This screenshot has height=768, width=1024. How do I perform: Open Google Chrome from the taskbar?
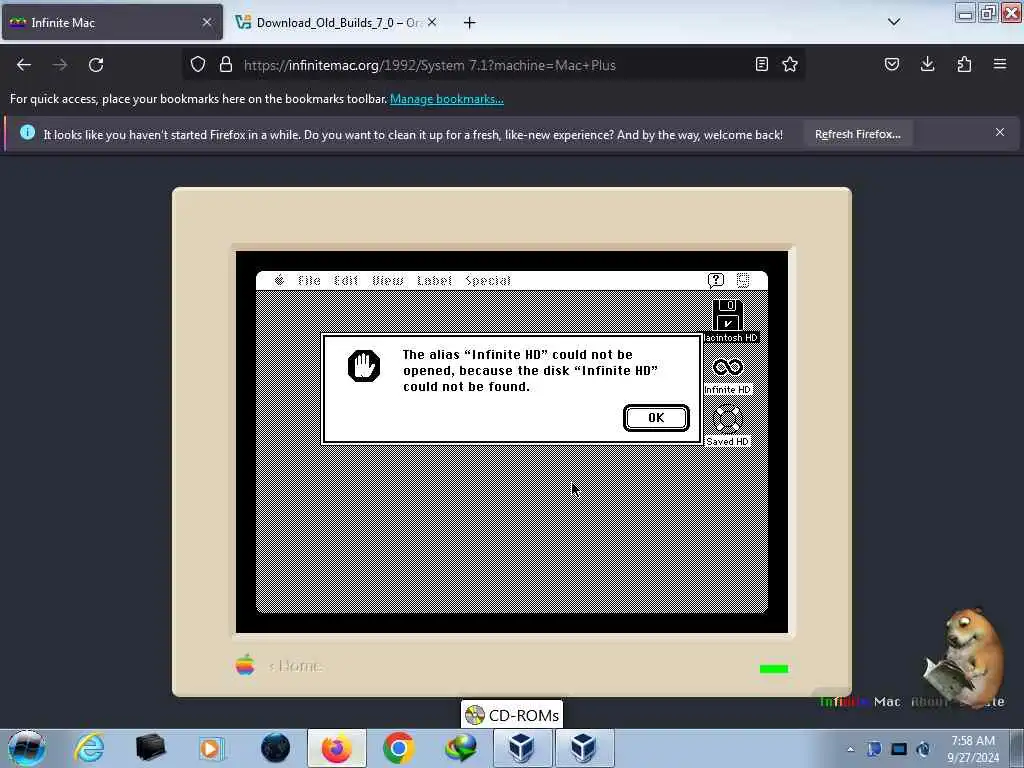[398, 748]
